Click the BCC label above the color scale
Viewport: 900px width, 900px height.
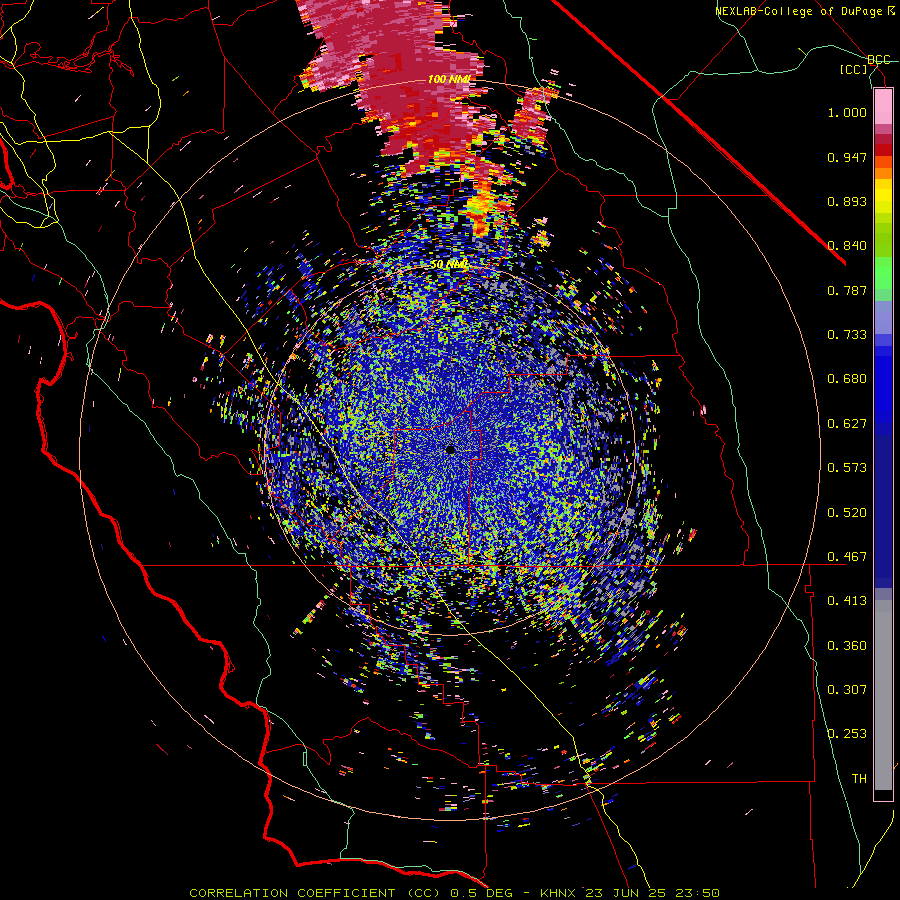click(x=879, y=60)
